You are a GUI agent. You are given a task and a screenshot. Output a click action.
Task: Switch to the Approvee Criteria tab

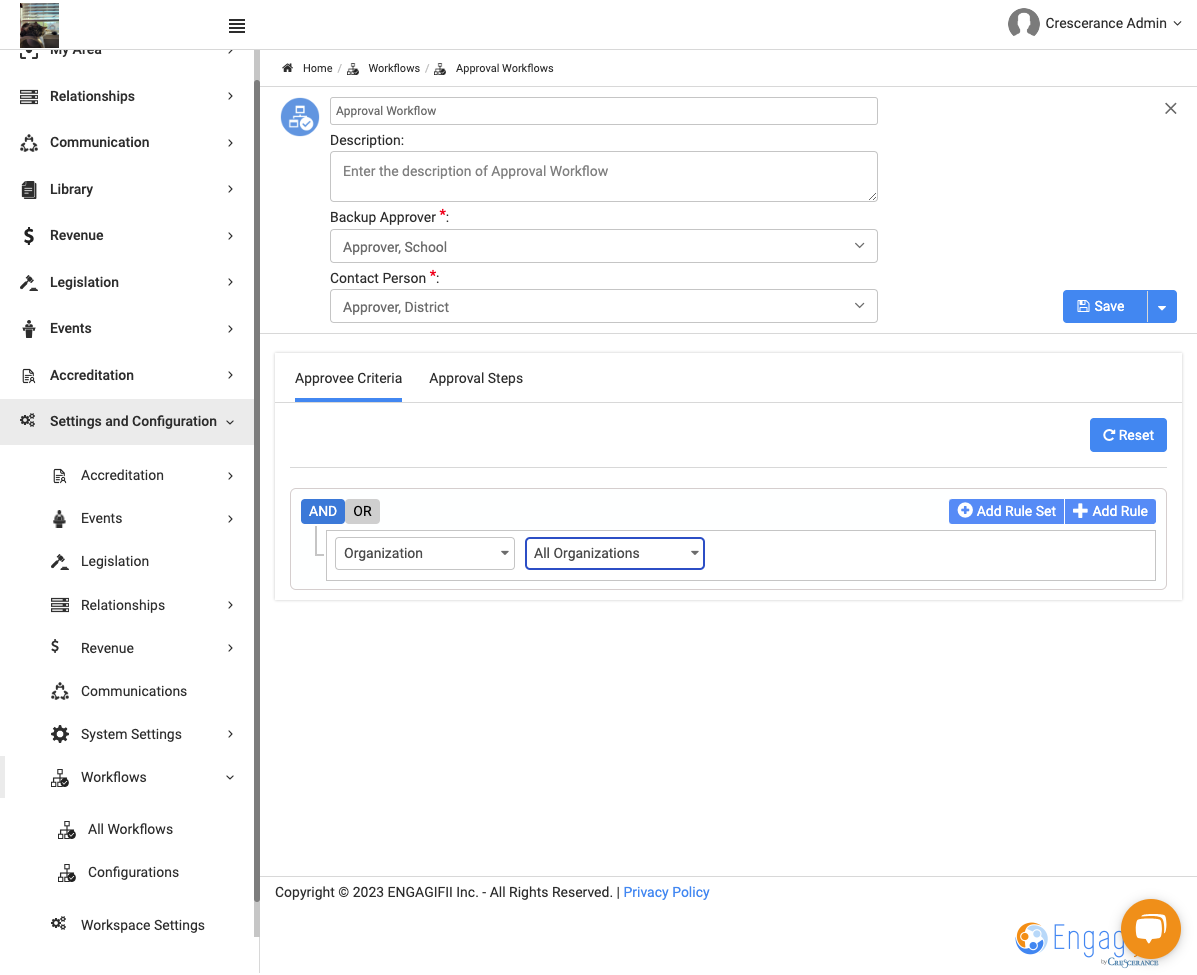point(348,379)
